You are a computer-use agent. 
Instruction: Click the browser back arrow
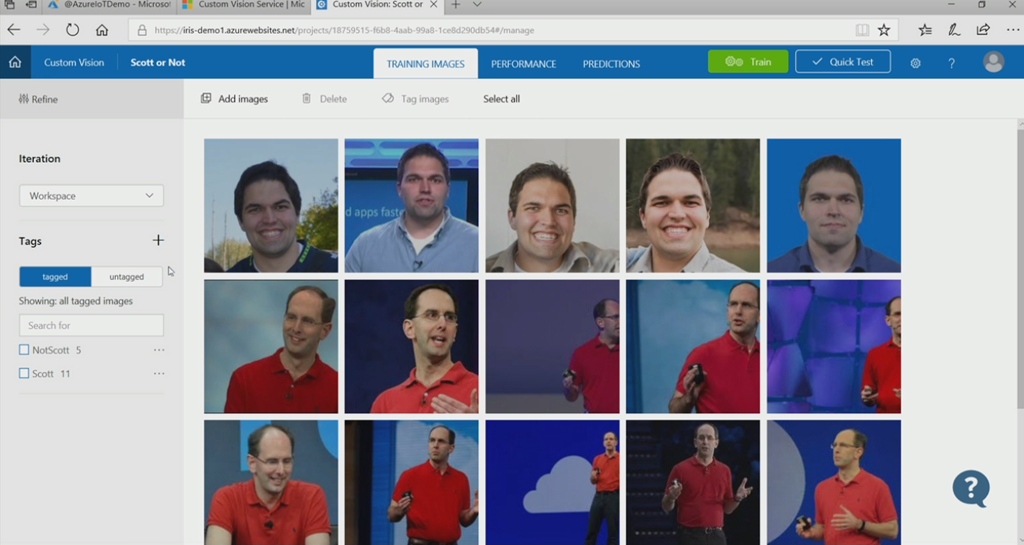pos(14,30)
